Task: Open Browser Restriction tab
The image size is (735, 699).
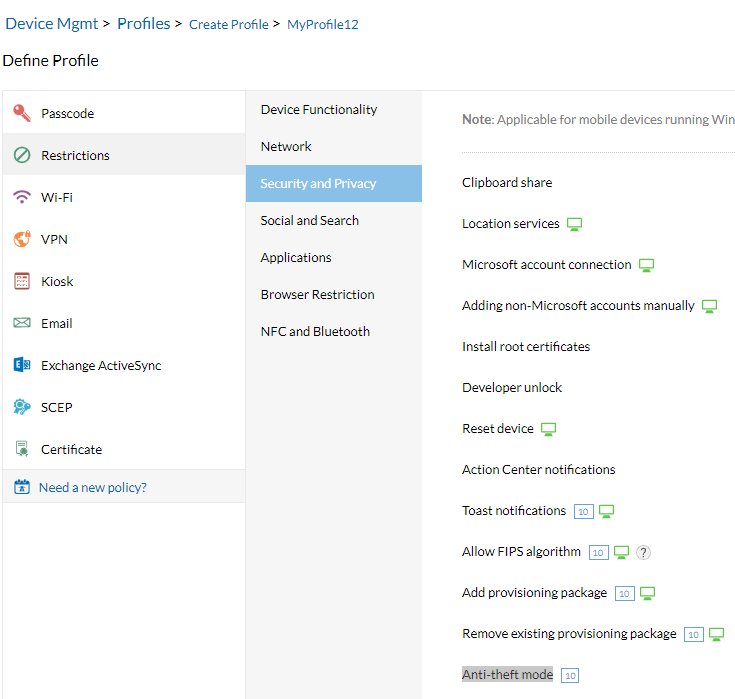Action: pyautogui.click(x=317, y=294)
